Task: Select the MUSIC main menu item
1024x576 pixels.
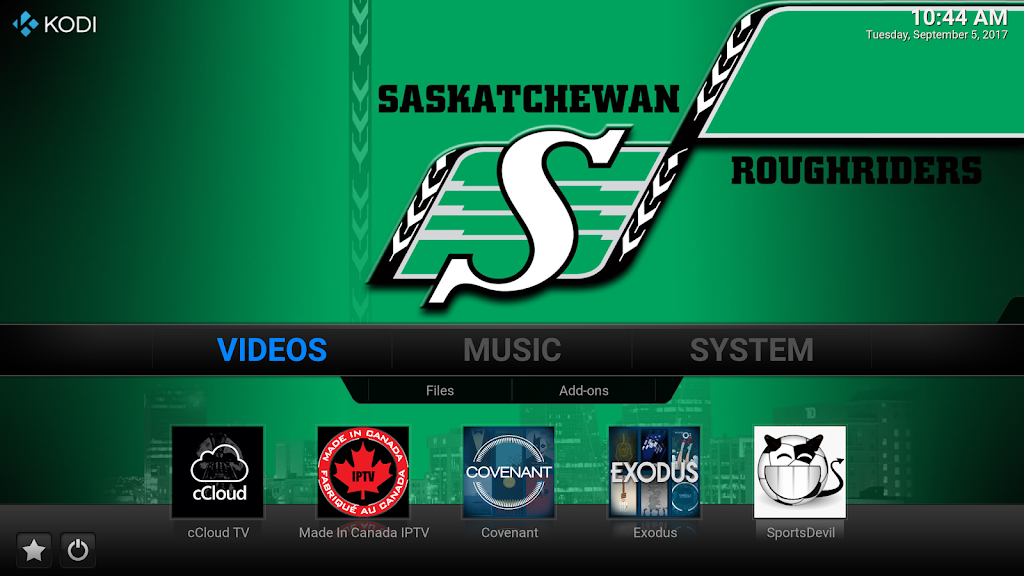Action: click(512, 350)
